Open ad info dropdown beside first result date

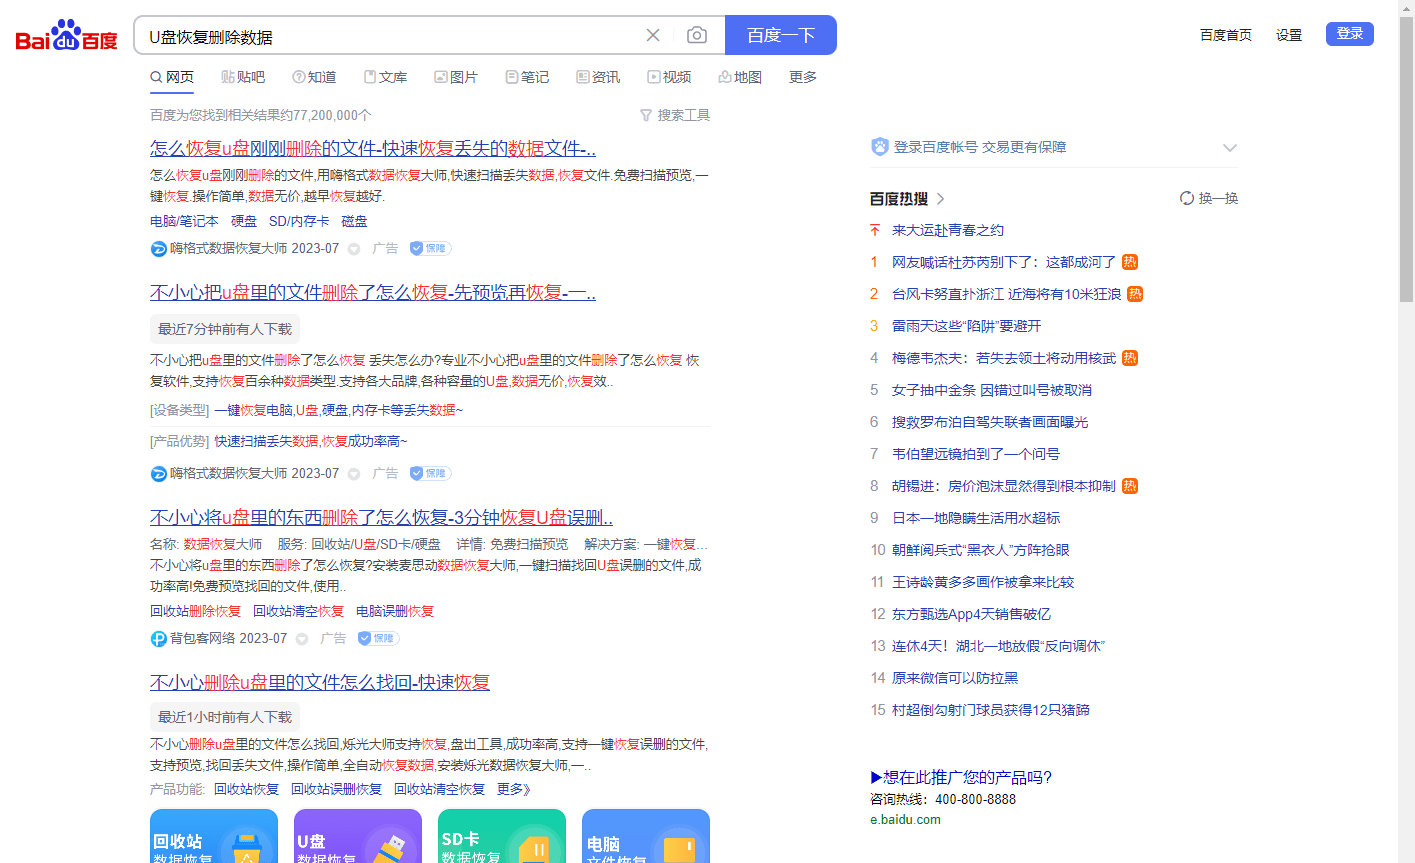click(x=354, y=249)
